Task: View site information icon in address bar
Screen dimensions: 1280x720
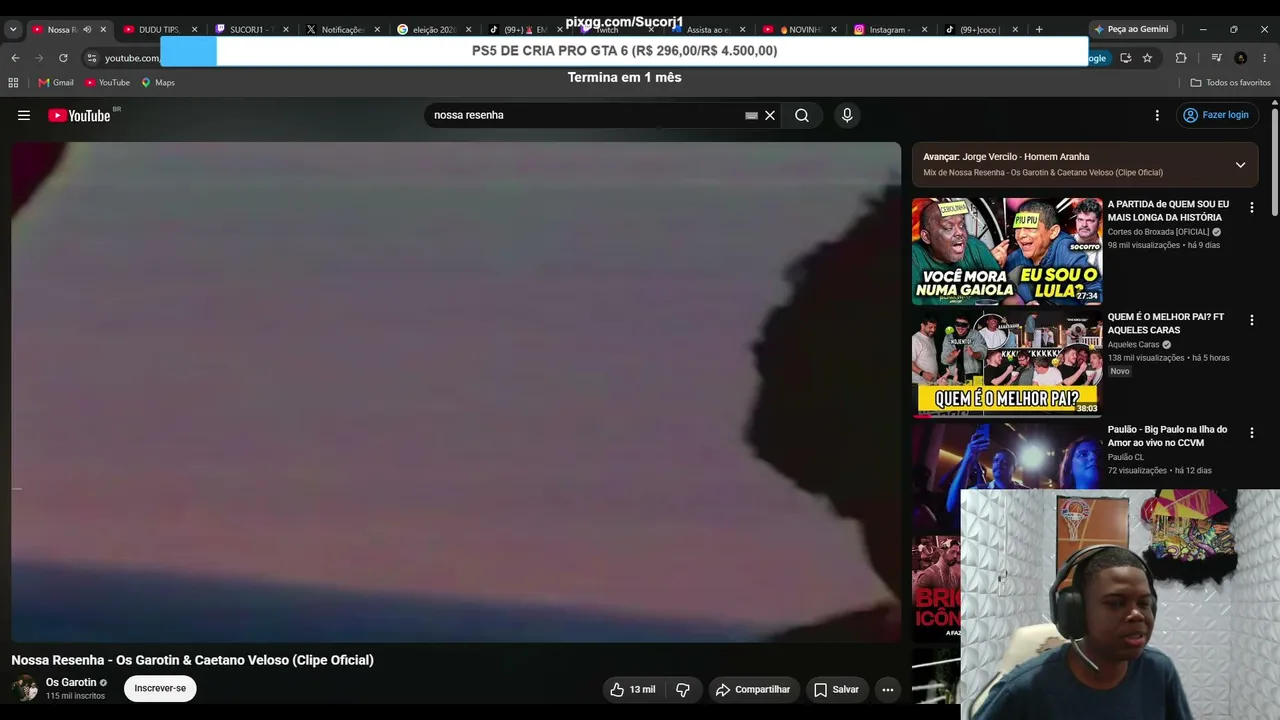Action: 92,58
